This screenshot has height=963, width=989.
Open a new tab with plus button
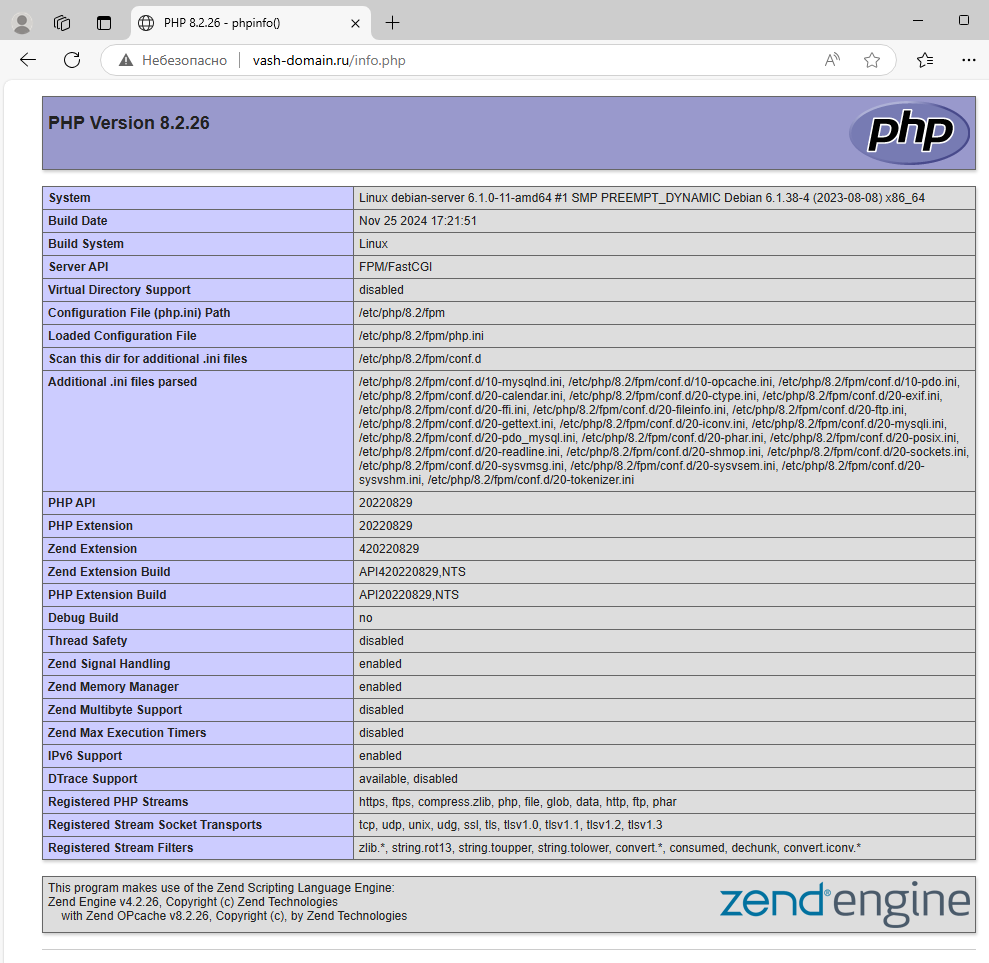[392, 23]
